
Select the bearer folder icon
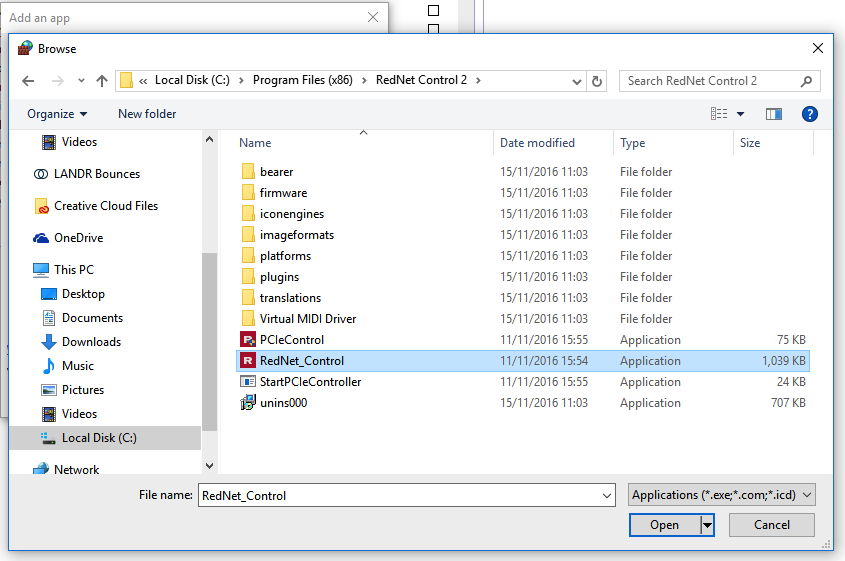click(x=248, y=172)
